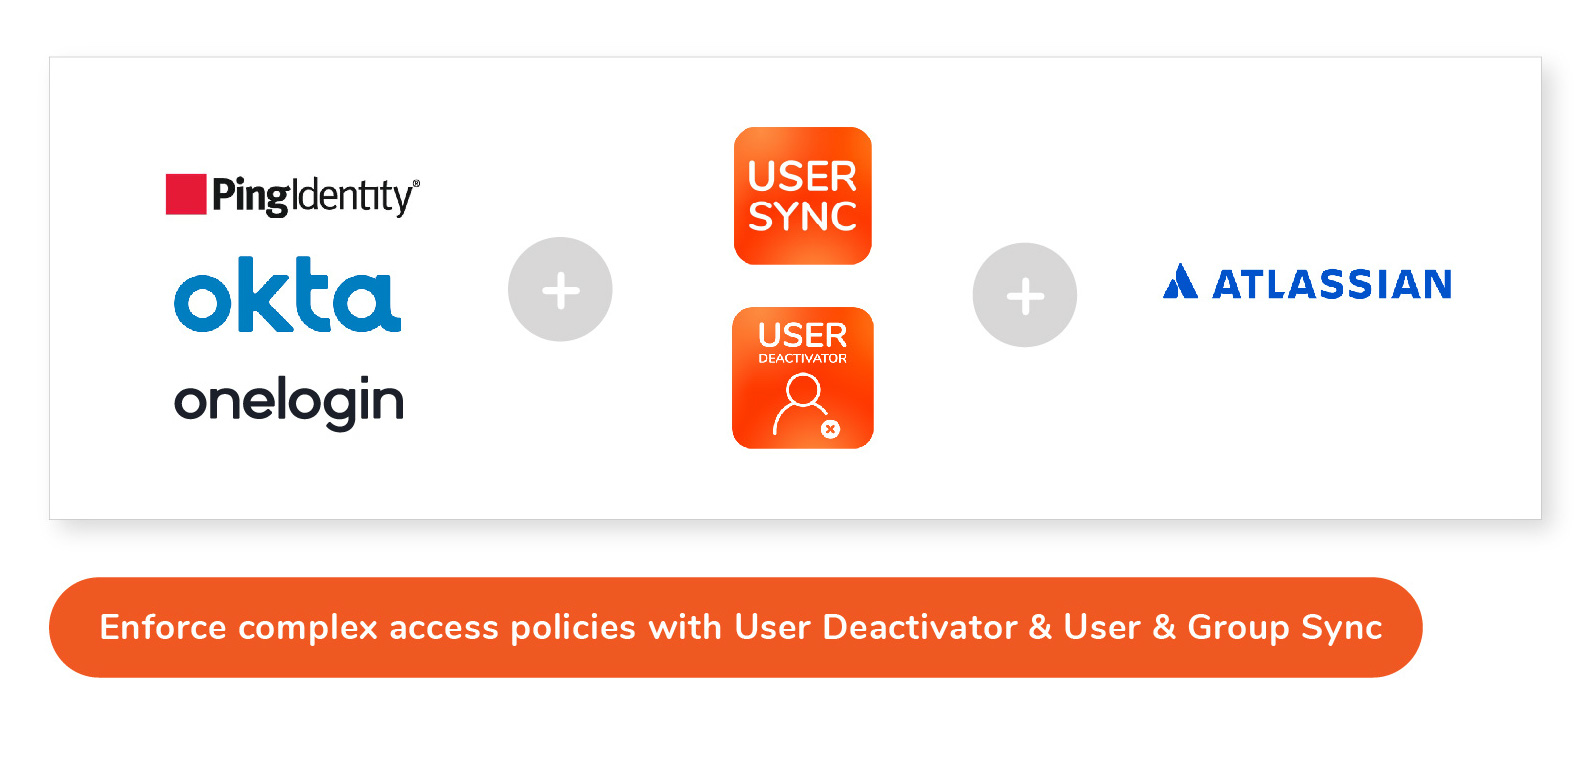This screenshot has height=769, width=1595.
Task: Open the User Deactivator app icon
Action: 802,378
